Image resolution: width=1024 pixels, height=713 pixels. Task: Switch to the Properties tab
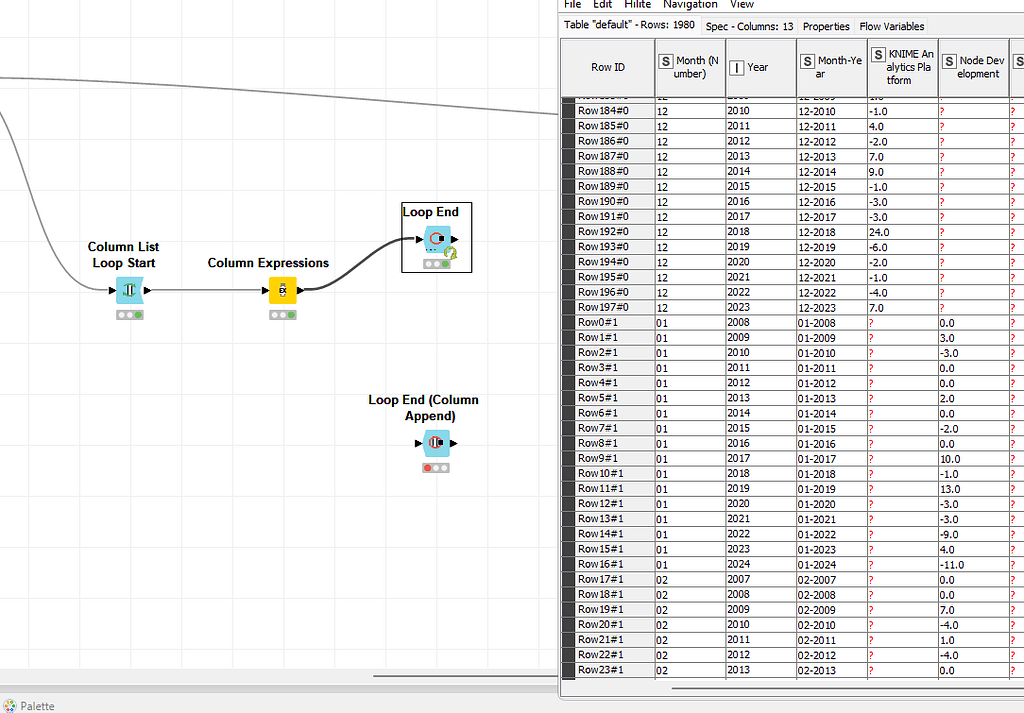coord(826,26)
